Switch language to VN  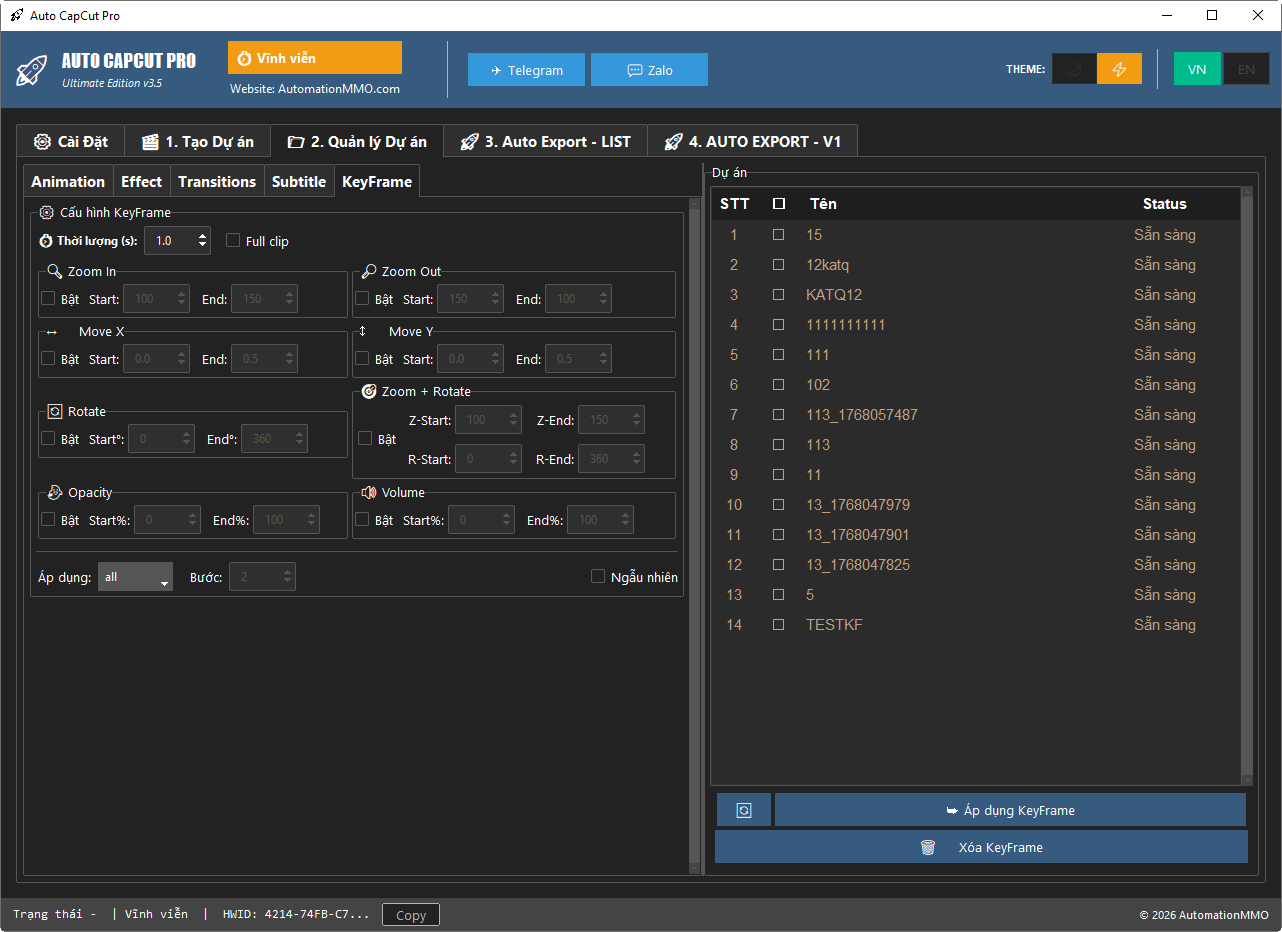coord(1197,69)
